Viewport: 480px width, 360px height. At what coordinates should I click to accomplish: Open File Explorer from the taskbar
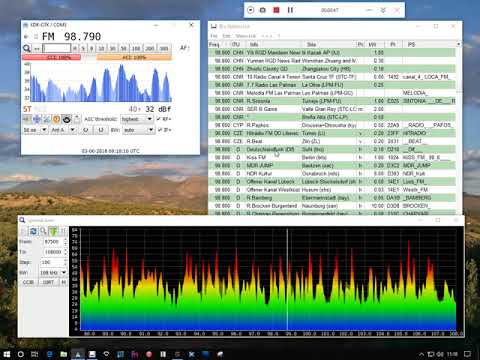[x=64, y=354]
